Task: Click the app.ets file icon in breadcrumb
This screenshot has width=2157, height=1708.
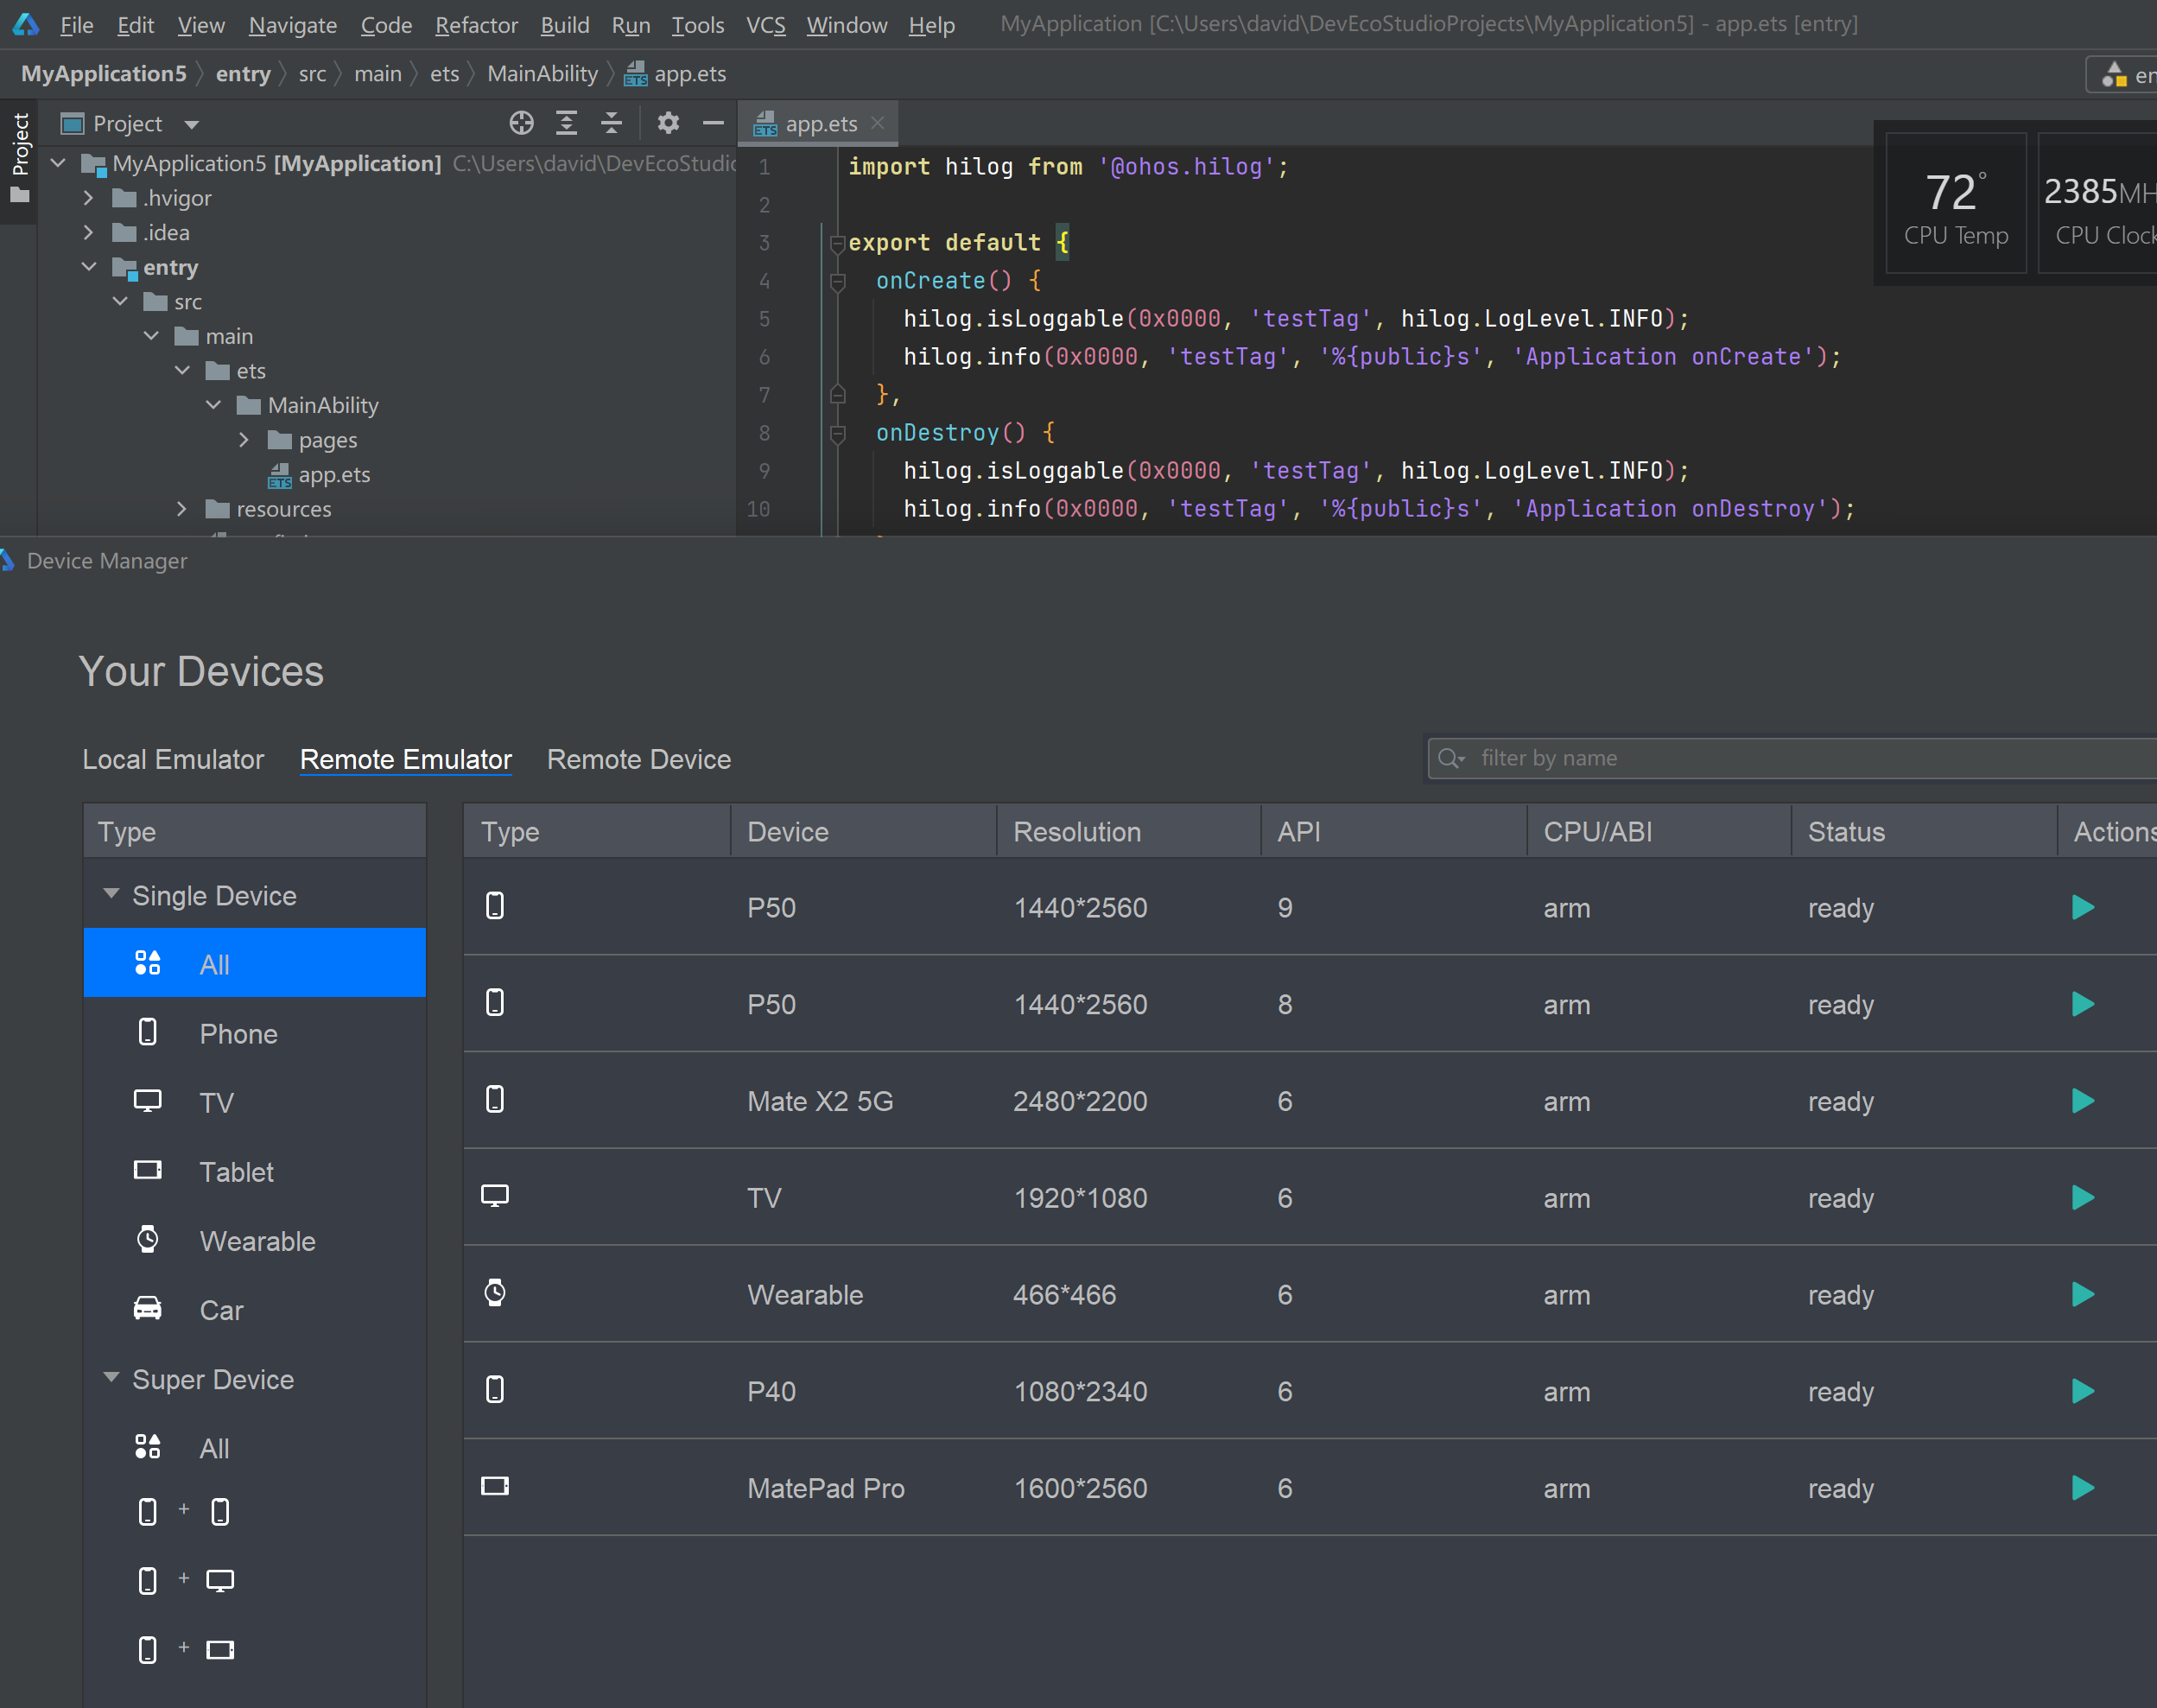Action: point(636,74)
